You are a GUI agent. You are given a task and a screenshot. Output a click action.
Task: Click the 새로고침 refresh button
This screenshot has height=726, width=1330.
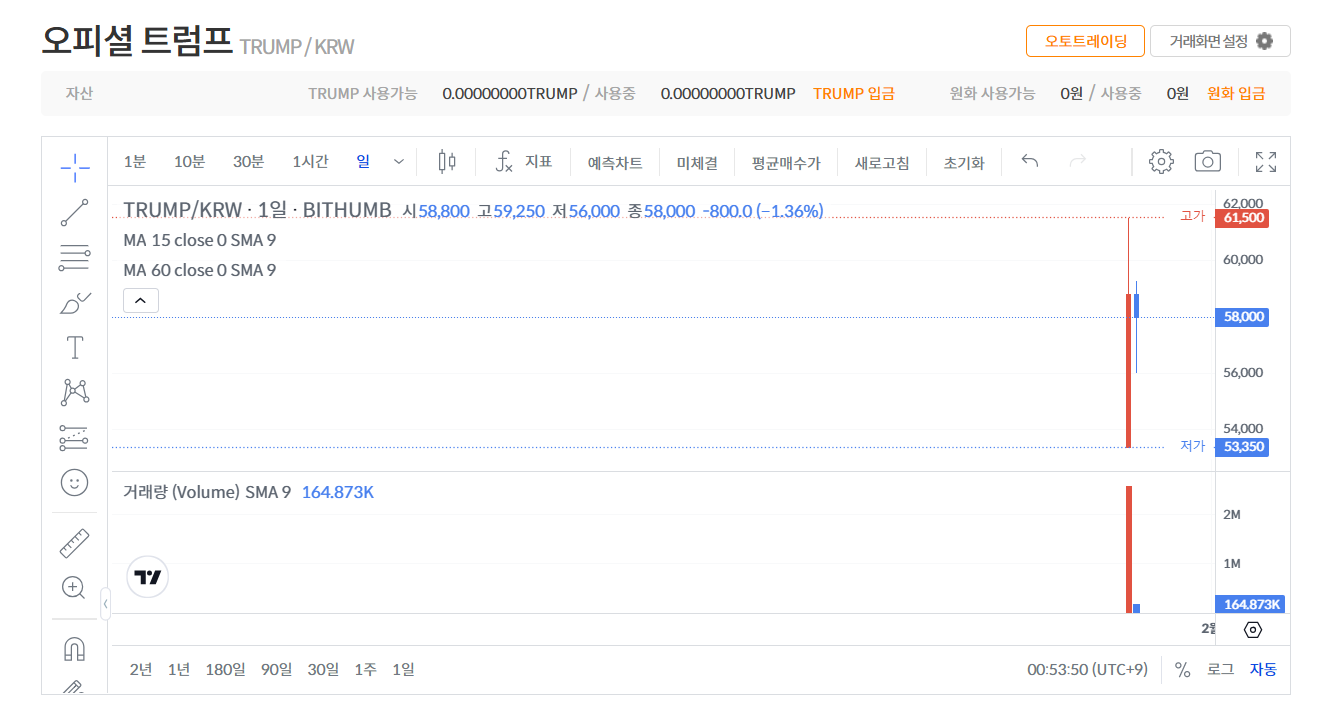point(882,162)
